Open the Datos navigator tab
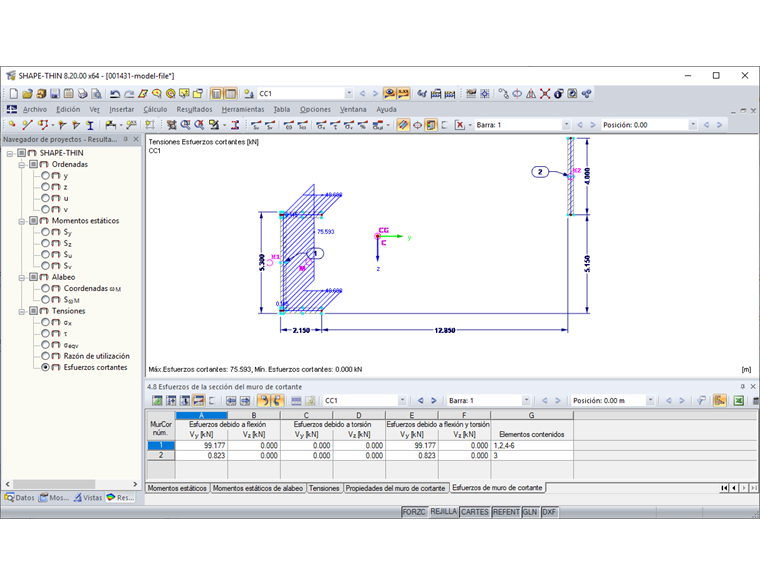This screenshot has width=760, height=585. 20,497
